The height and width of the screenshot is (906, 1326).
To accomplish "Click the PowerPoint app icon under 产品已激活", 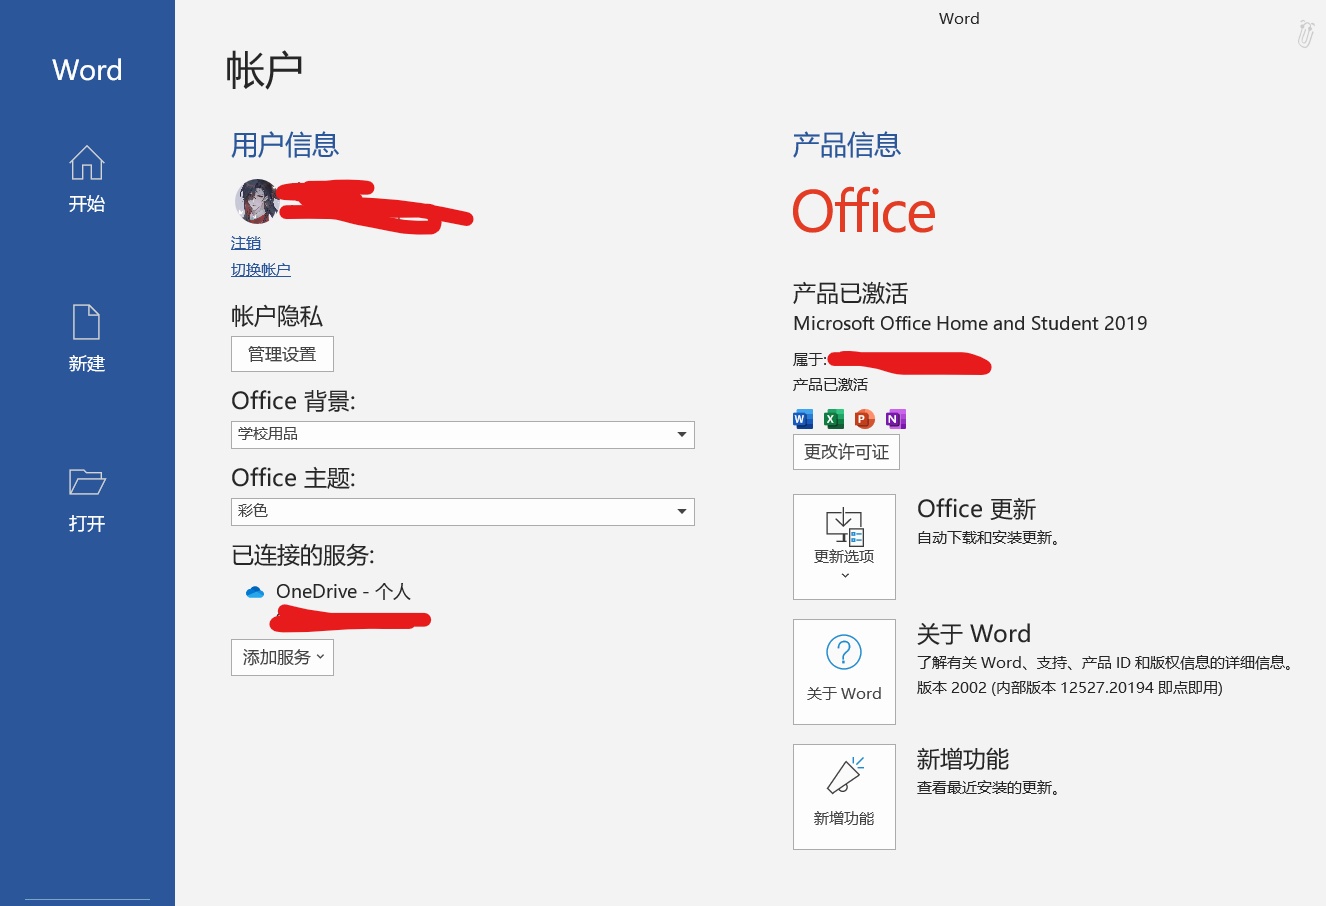I will (865, 419).
